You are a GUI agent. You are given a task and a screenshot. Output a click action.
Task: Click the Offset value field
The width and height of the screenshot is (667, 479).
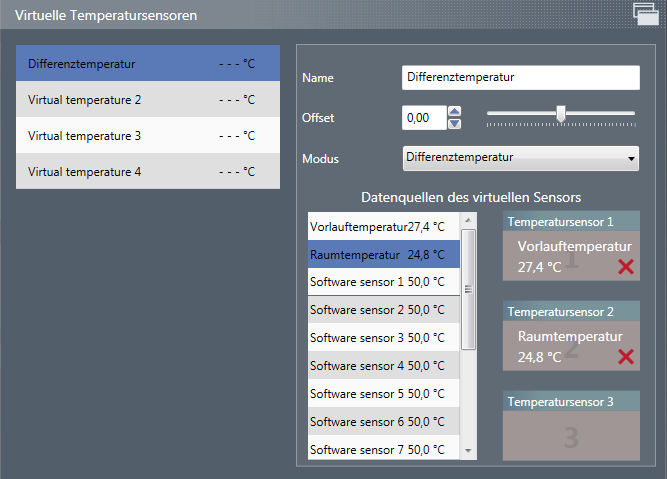pyautogui.click(x=423, y=118)
